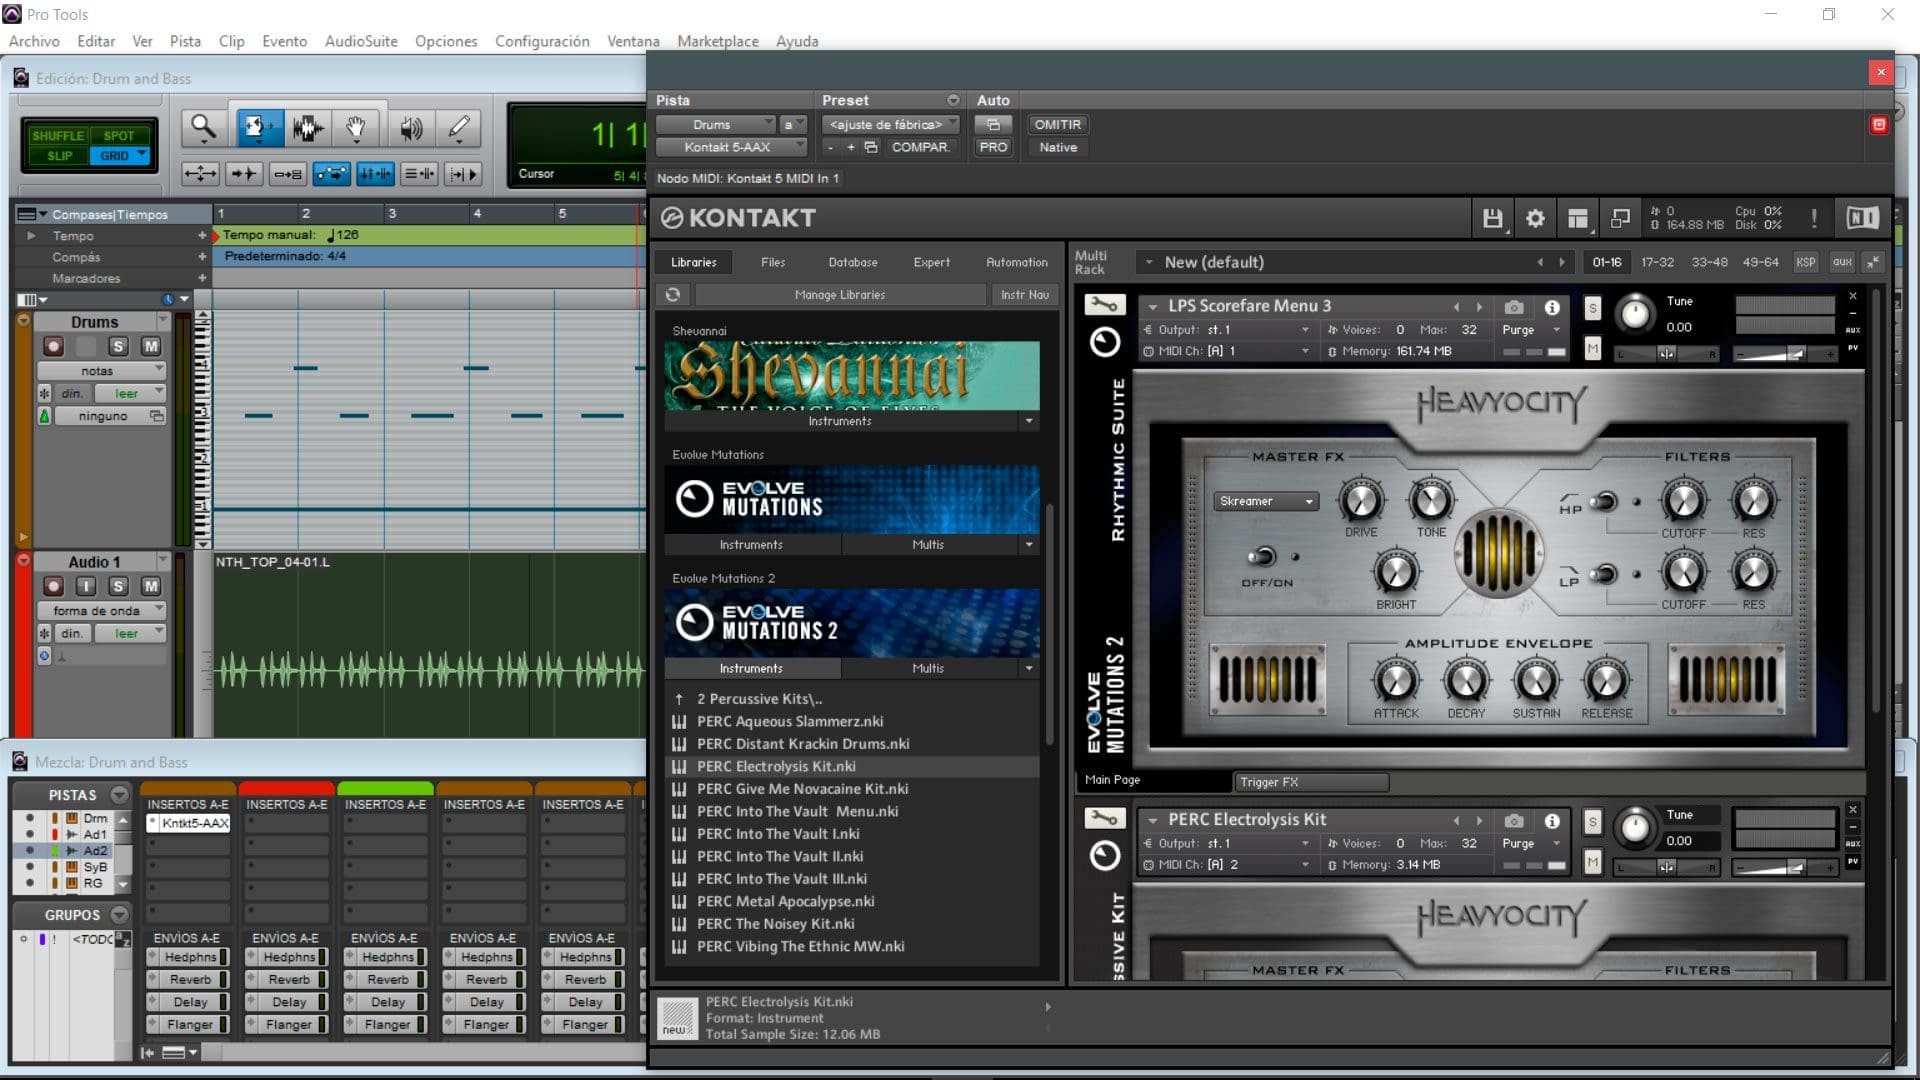Click snapshot camera icon on PERC Electrolysis Kit
This screenshot has height=1080, width=1920.
(x=1514, y=821)
